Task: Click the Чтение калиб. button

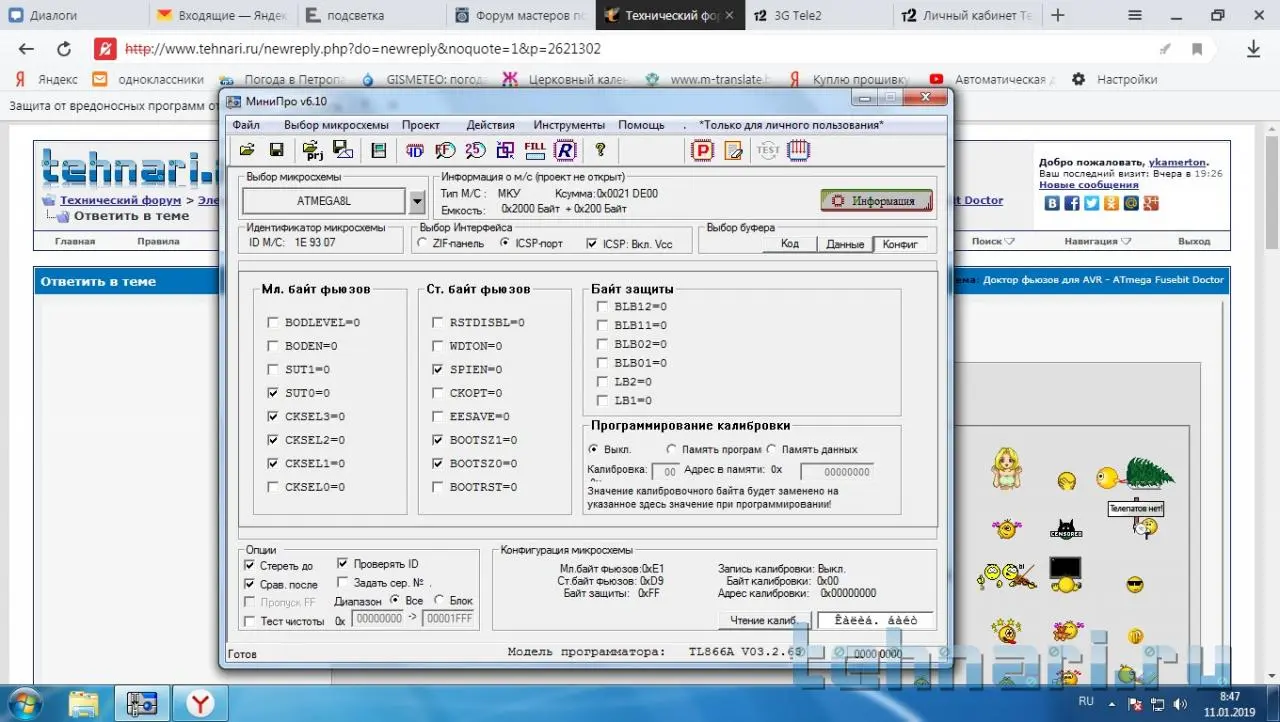Action: pyautogui.click(x=763, y=620)
